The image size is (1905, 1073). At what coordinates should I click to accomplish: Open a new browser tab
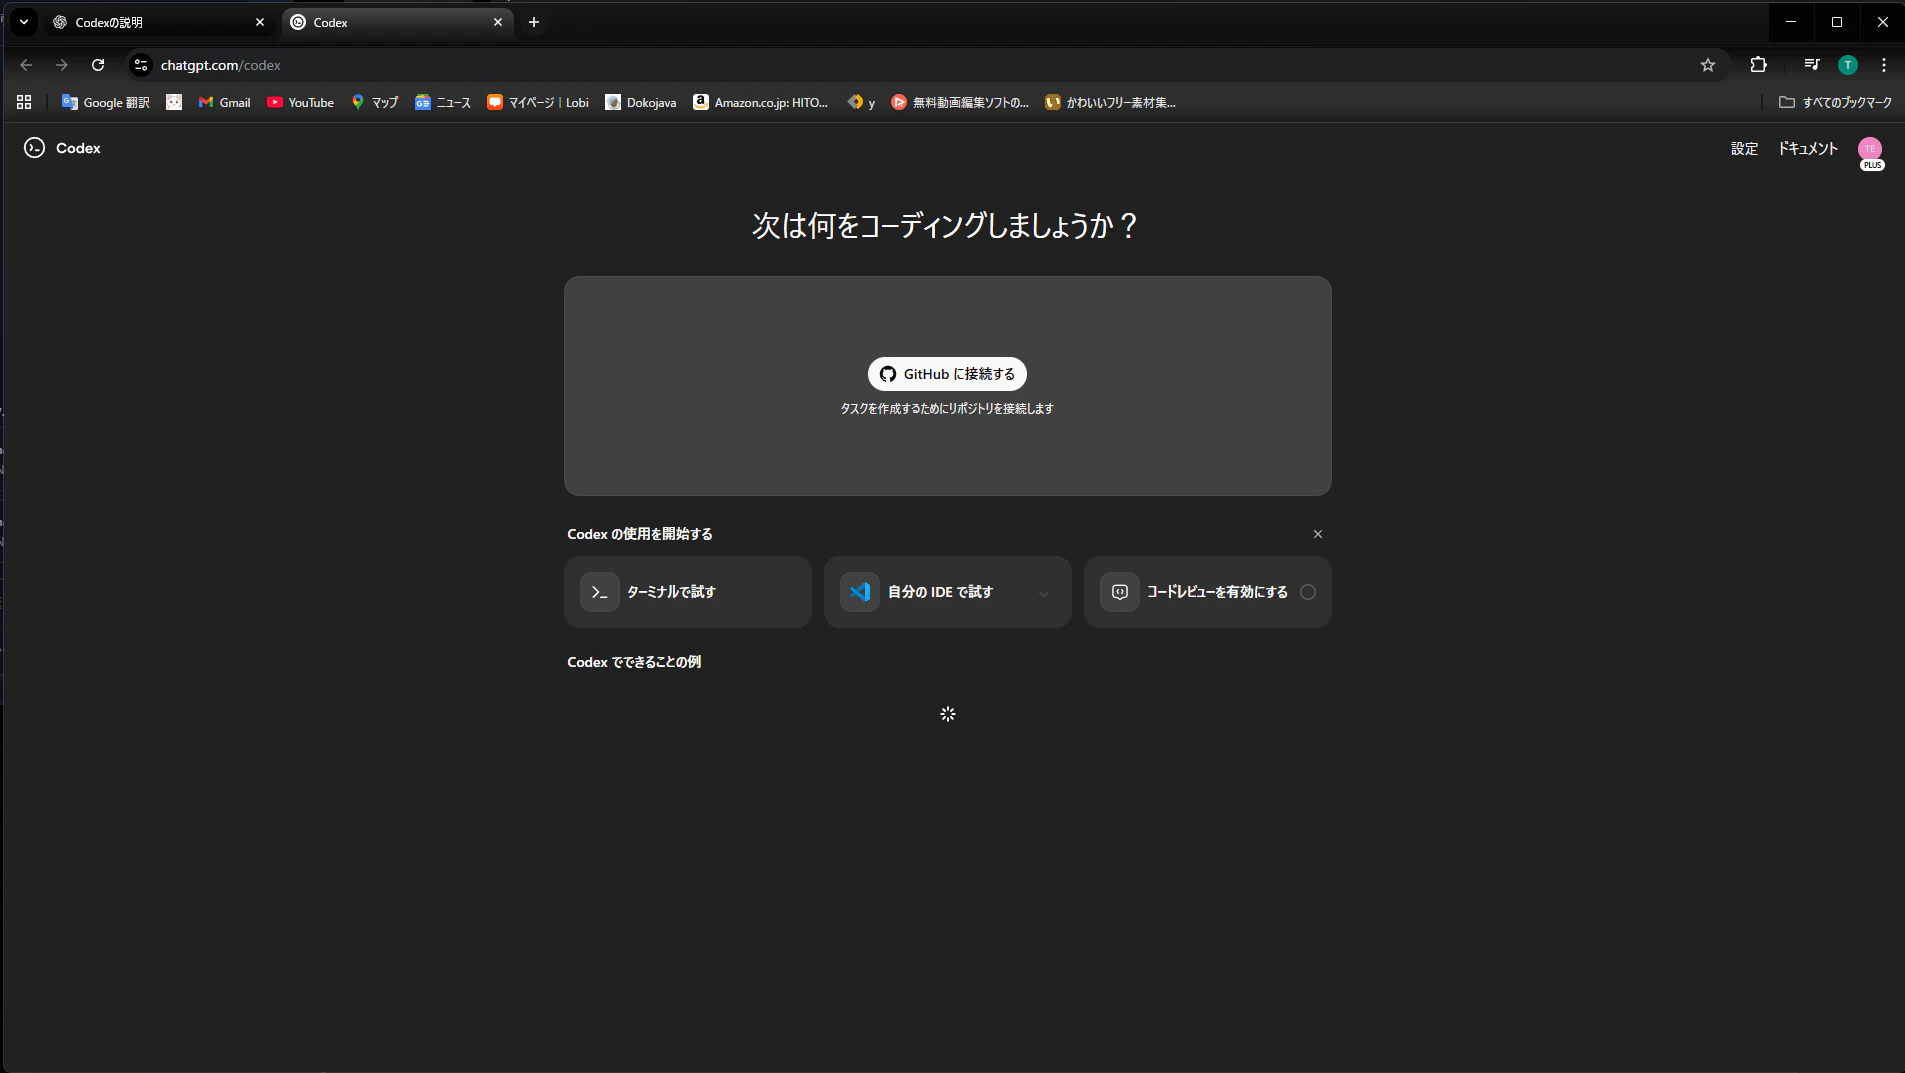click(534, 22)
